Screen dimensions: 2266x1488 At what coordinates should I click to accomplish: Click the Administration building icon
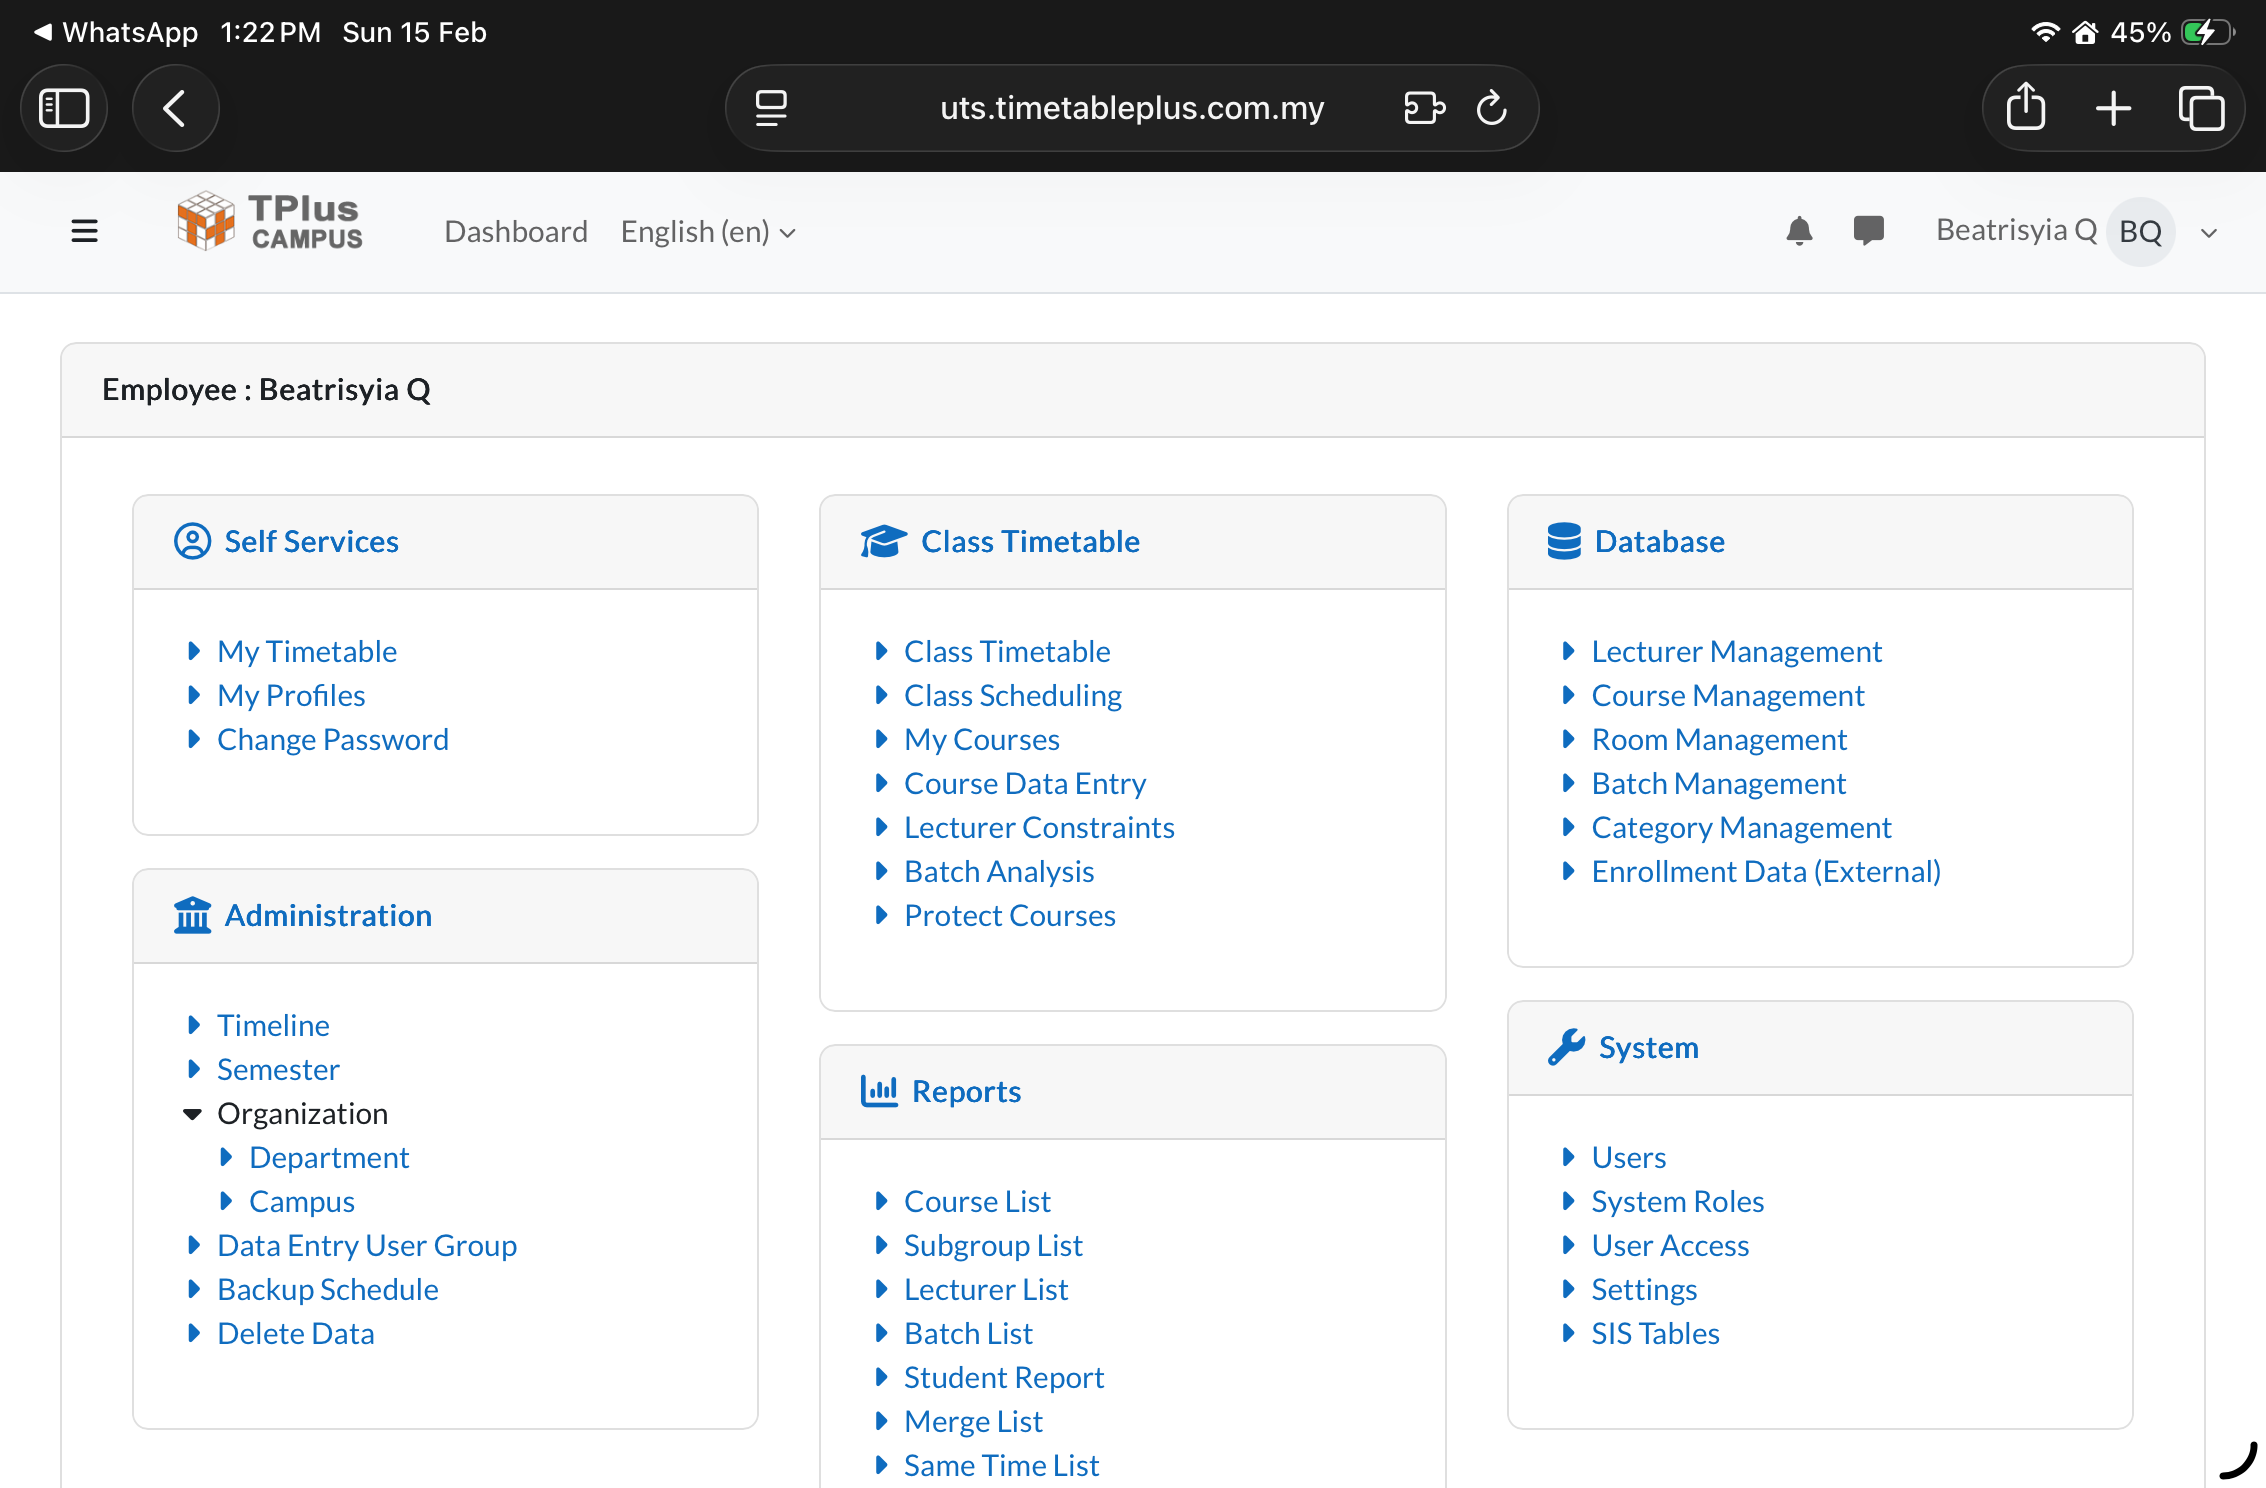point(192,915)
